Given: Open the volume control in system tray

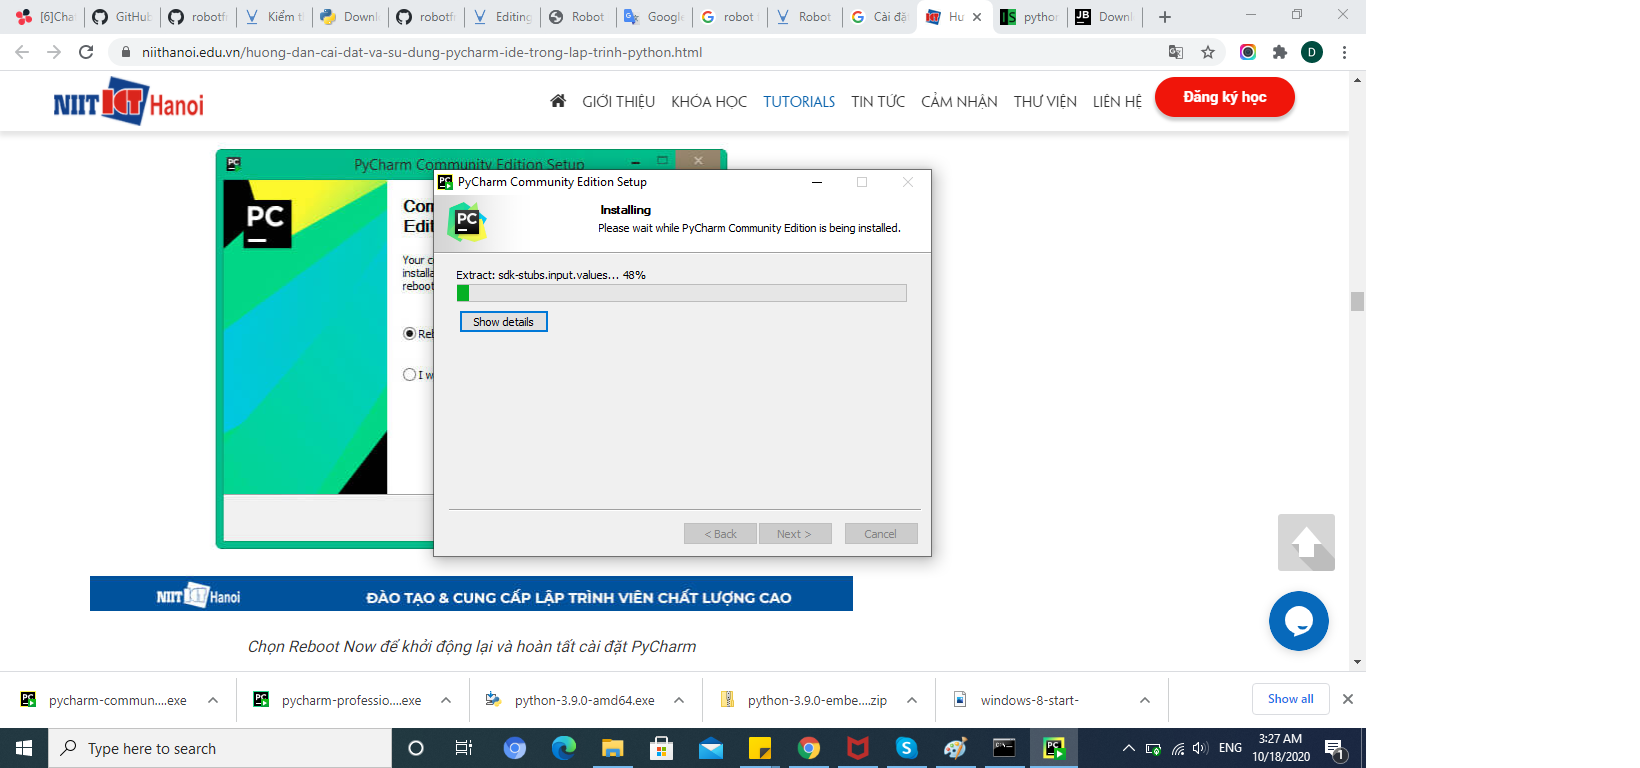Looking at the screenshot, I should pos(1201,748).
